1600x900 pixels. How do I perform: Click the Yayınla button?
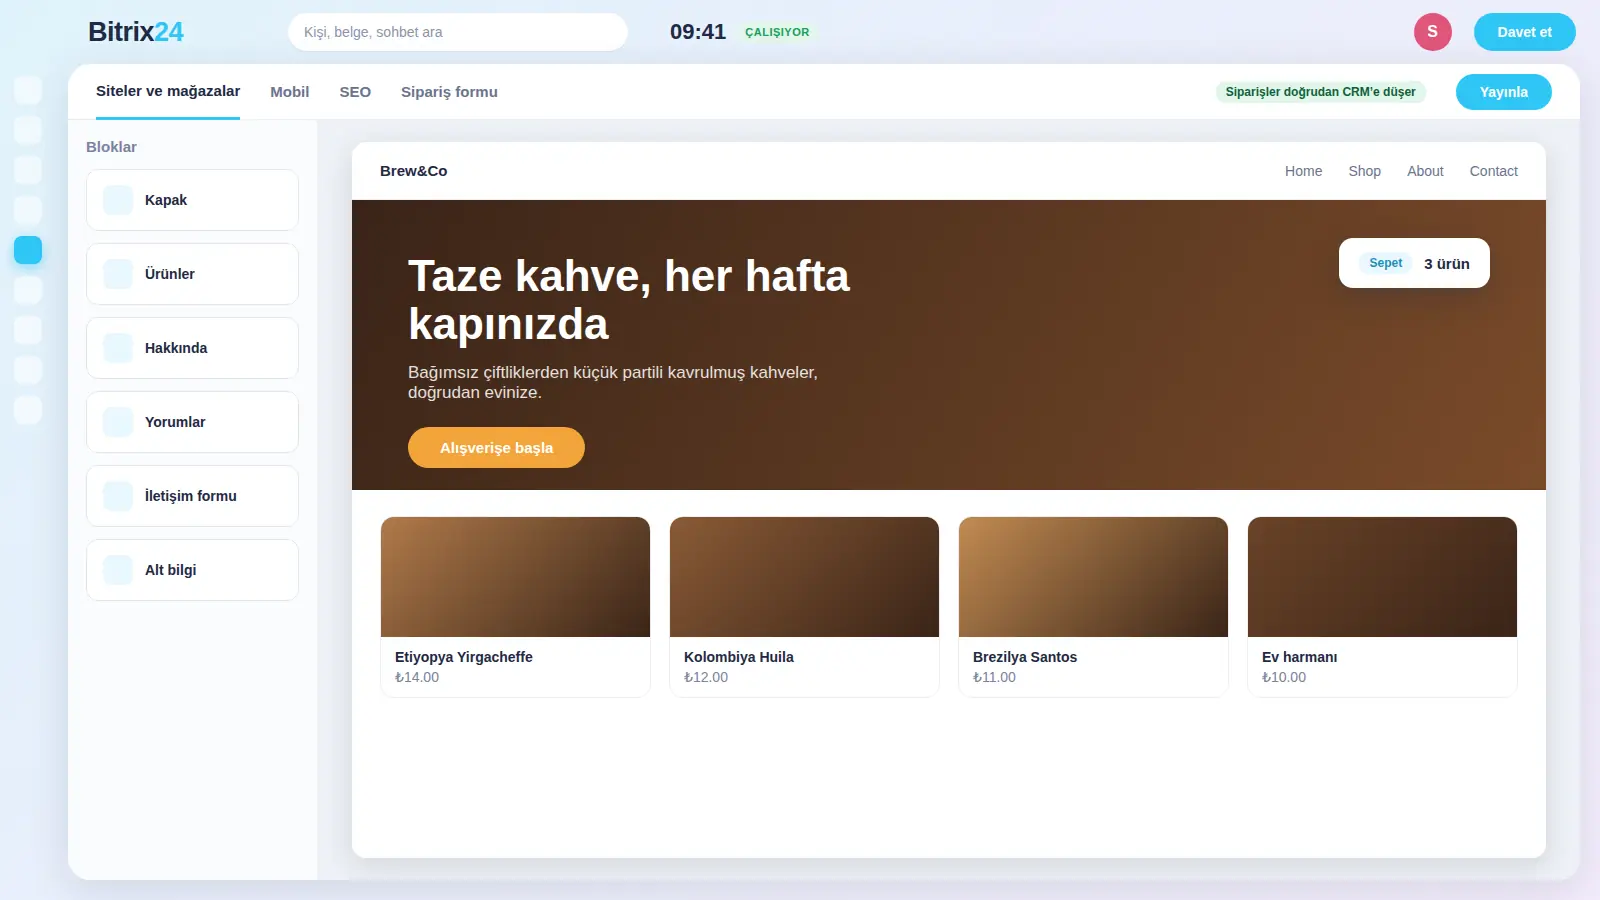pos(1503,92)
